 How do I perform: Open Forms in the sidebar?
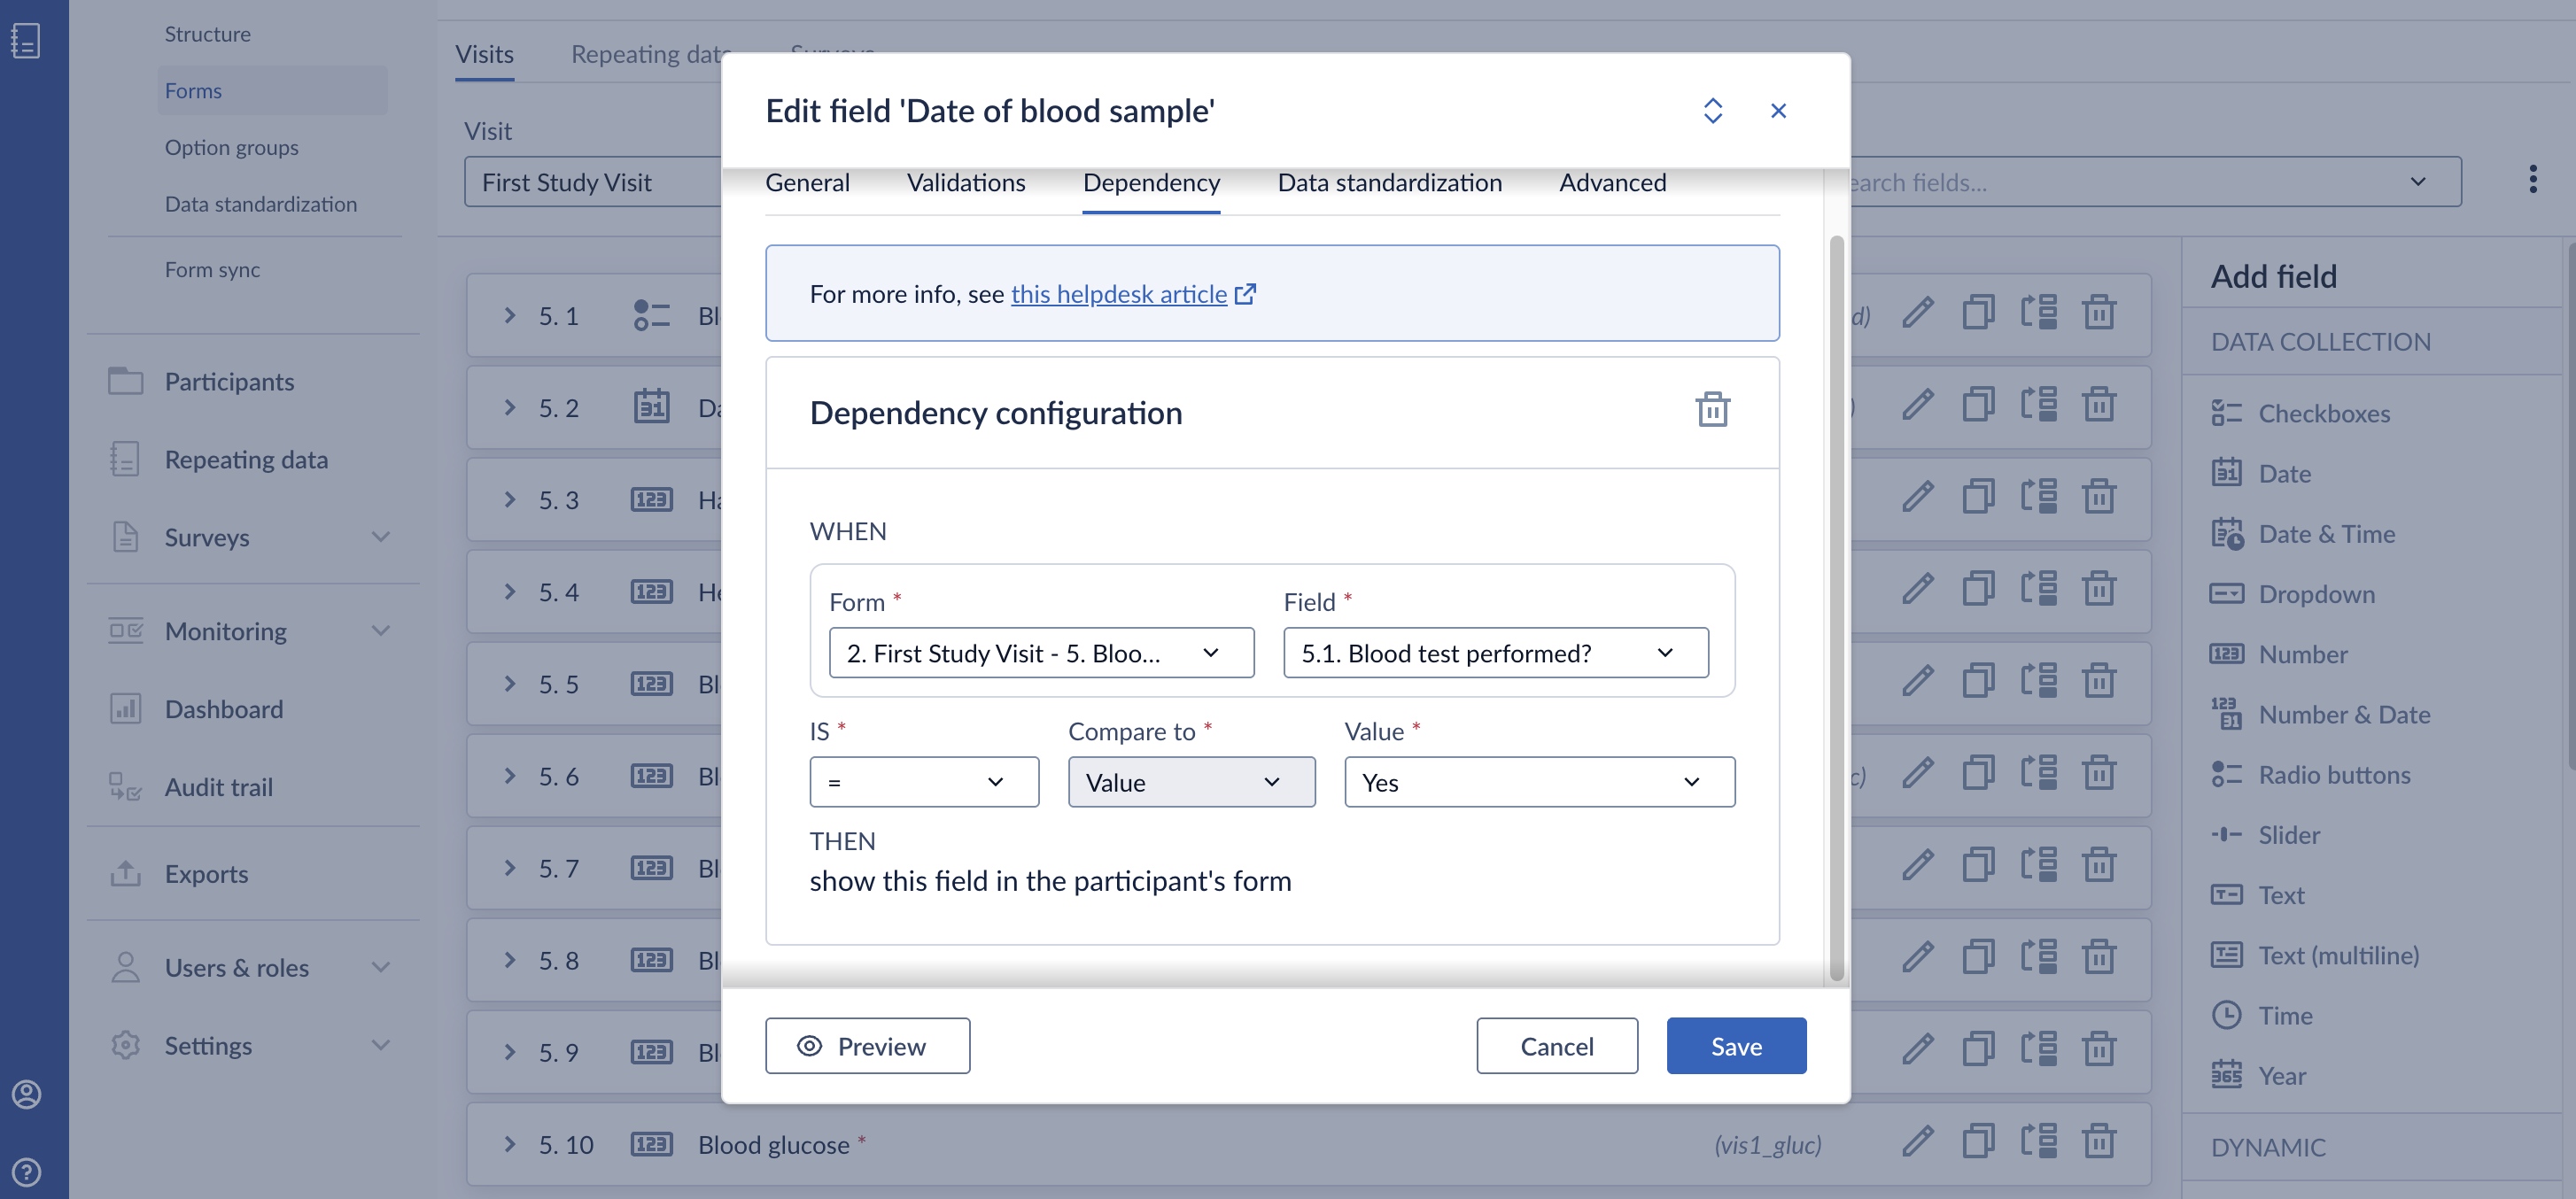[272, 90]
